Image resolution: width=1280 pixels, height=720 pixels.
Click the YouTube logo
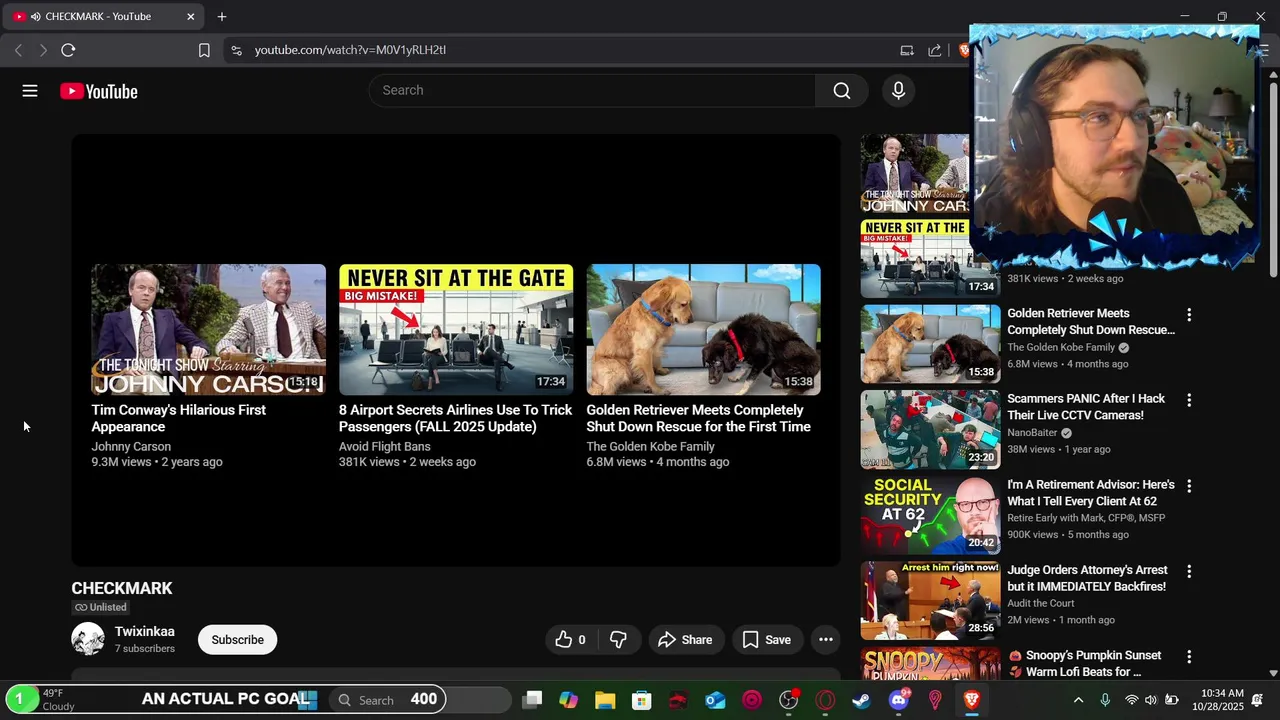click(x=98, y=91)
